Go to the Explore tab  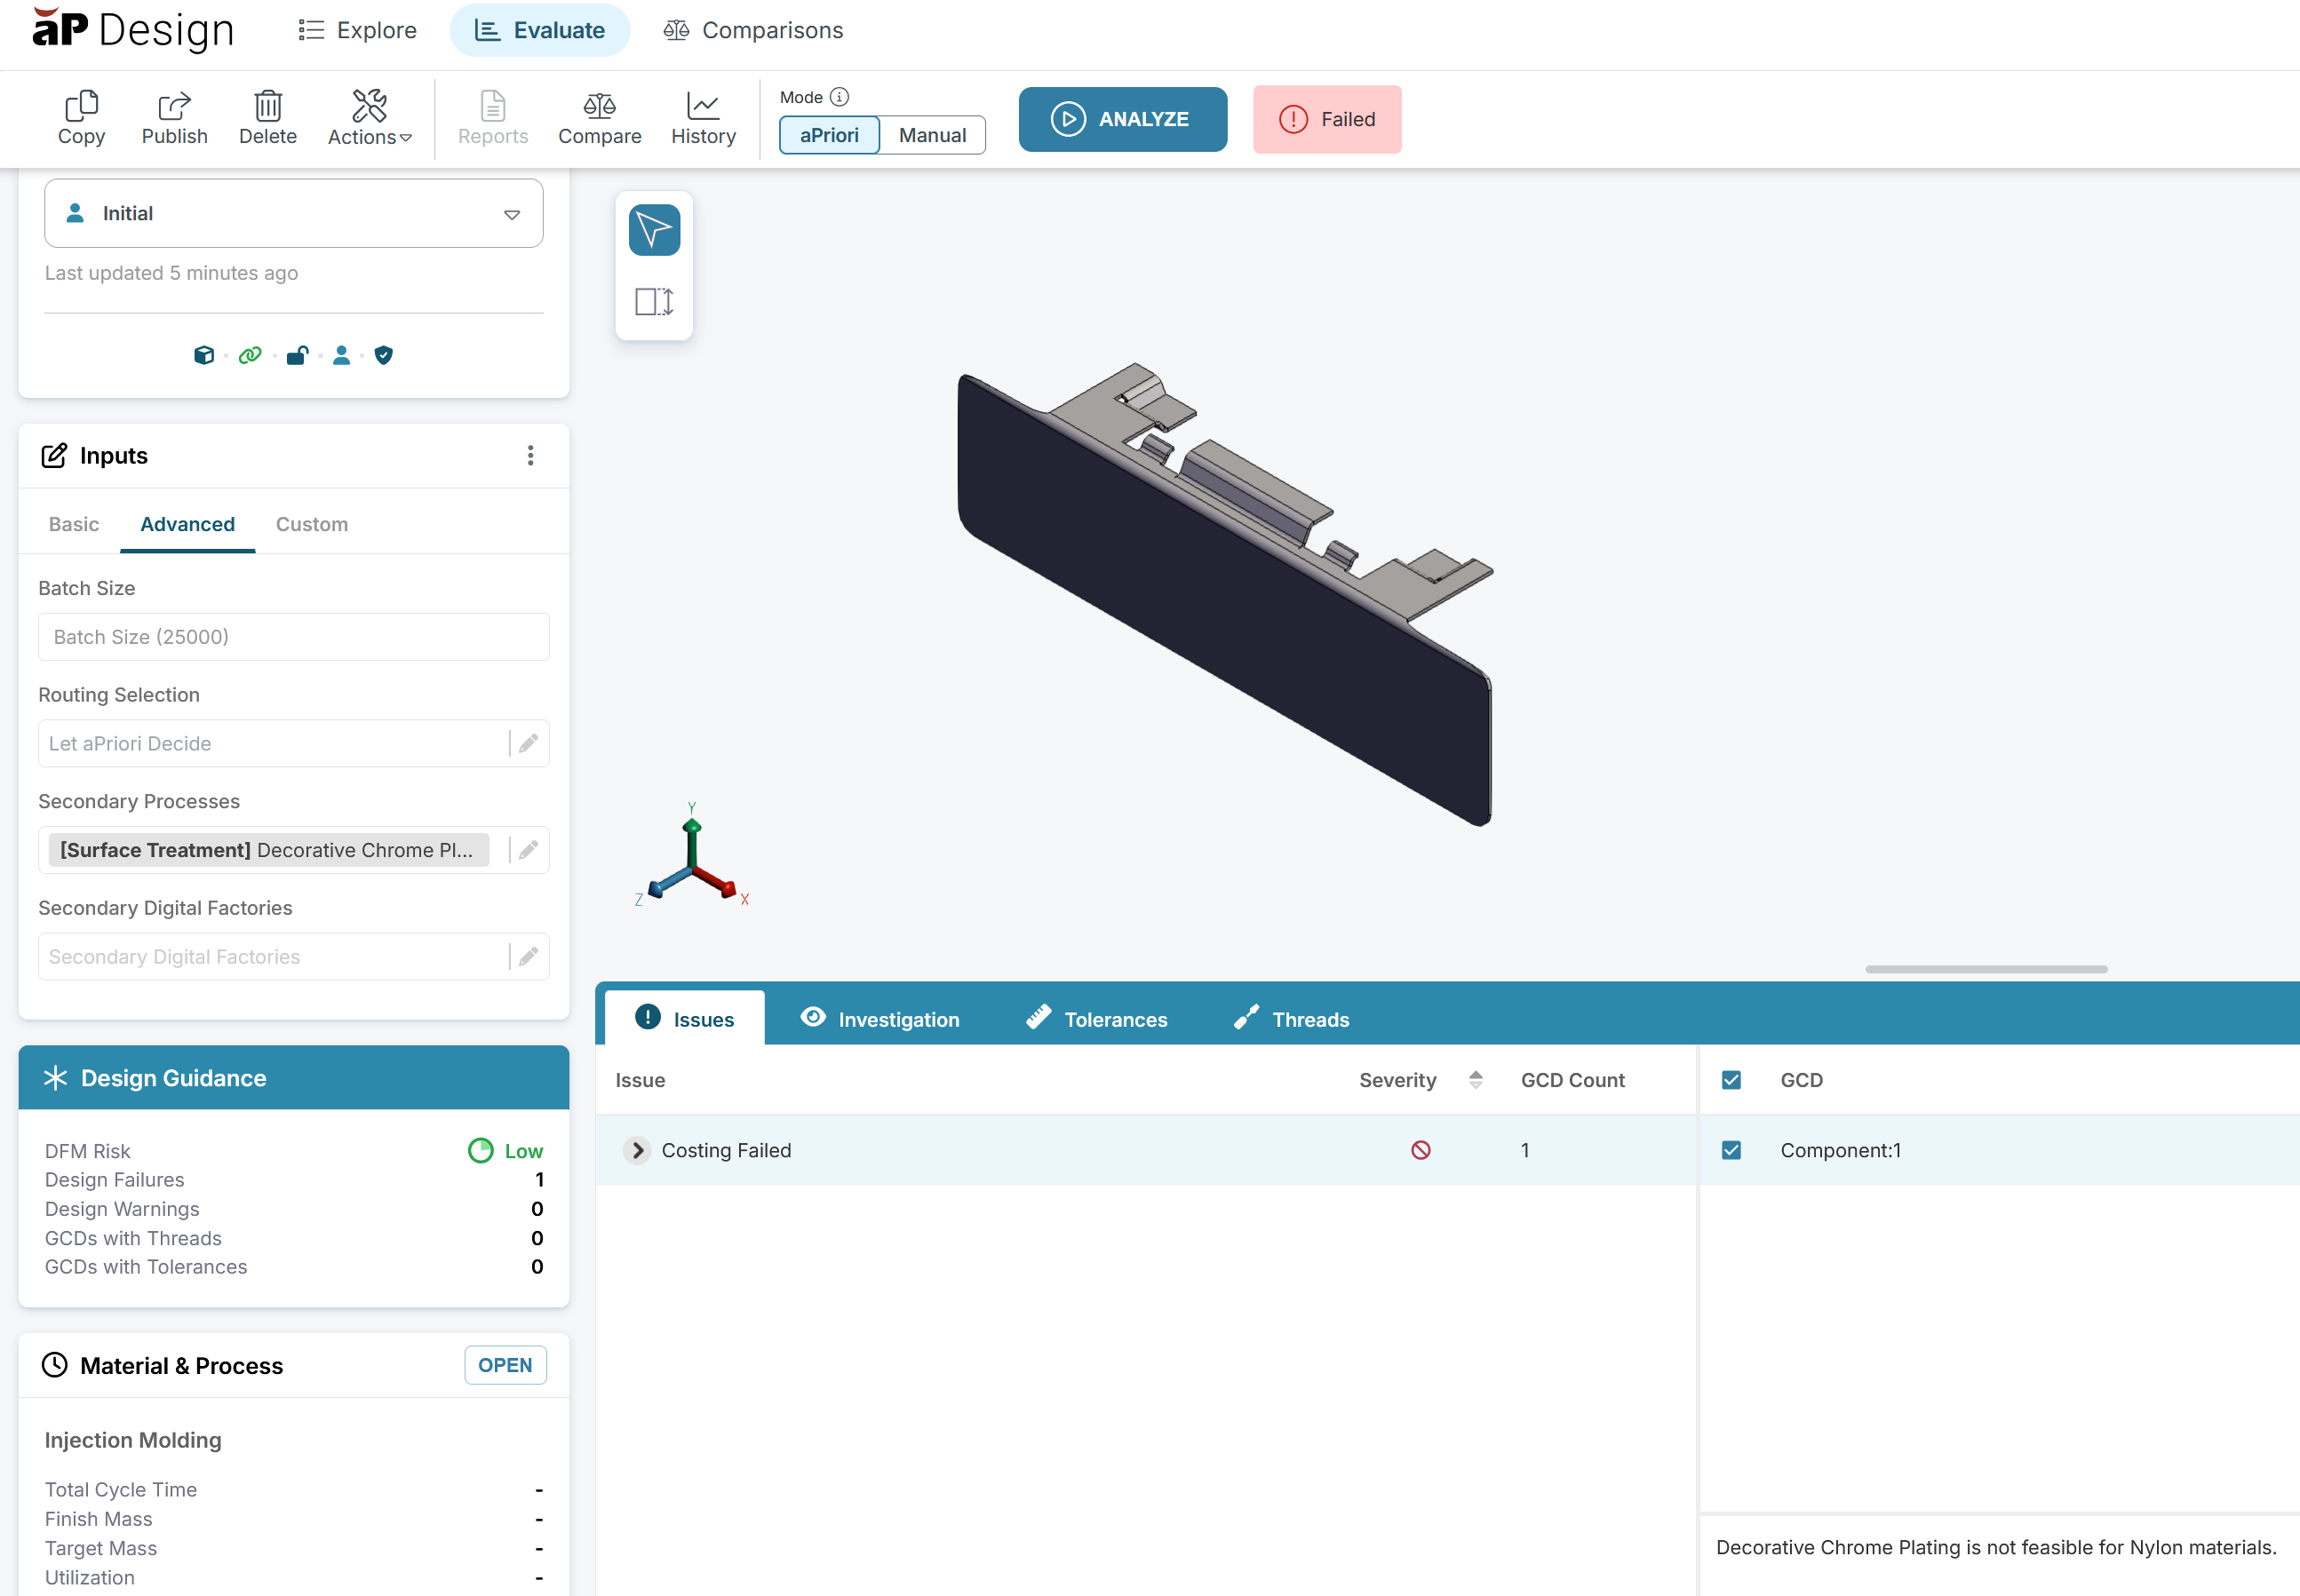(357, 30)
